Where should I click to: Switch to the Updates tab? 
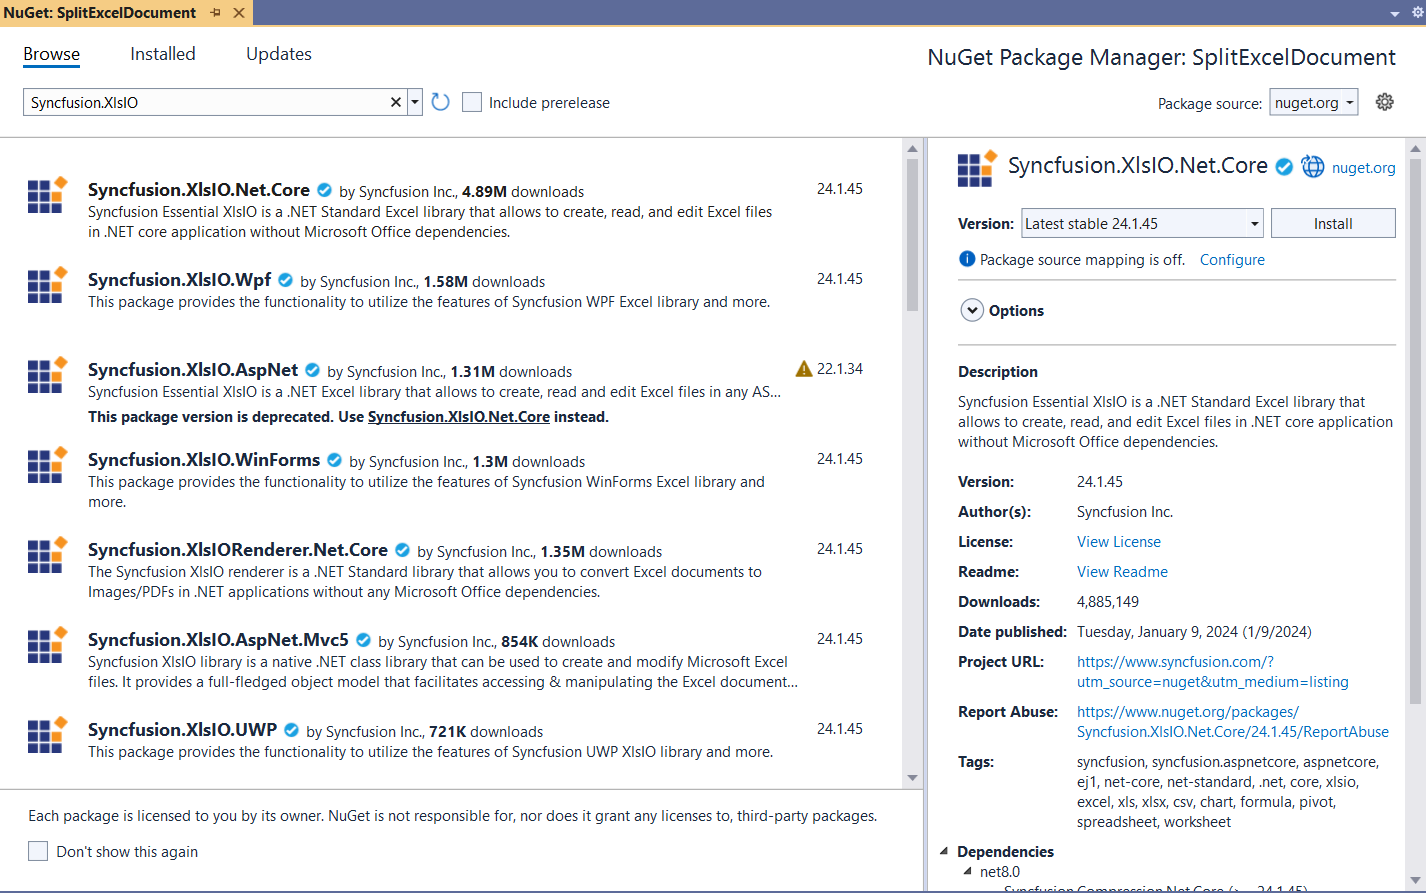point(279,54)
